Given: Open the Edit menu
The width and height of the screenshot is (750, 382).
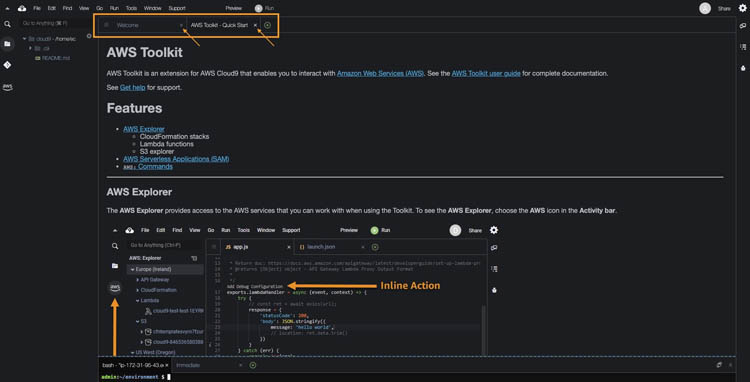Looking at the screenshot, I should click(52, 8).
